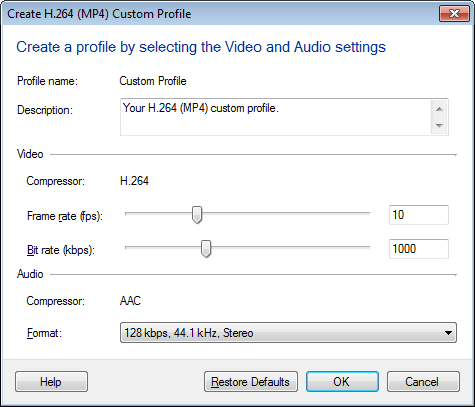The image size is (475, 407).
Task: Click the far left end of Bit rate track
Action: 127,247
